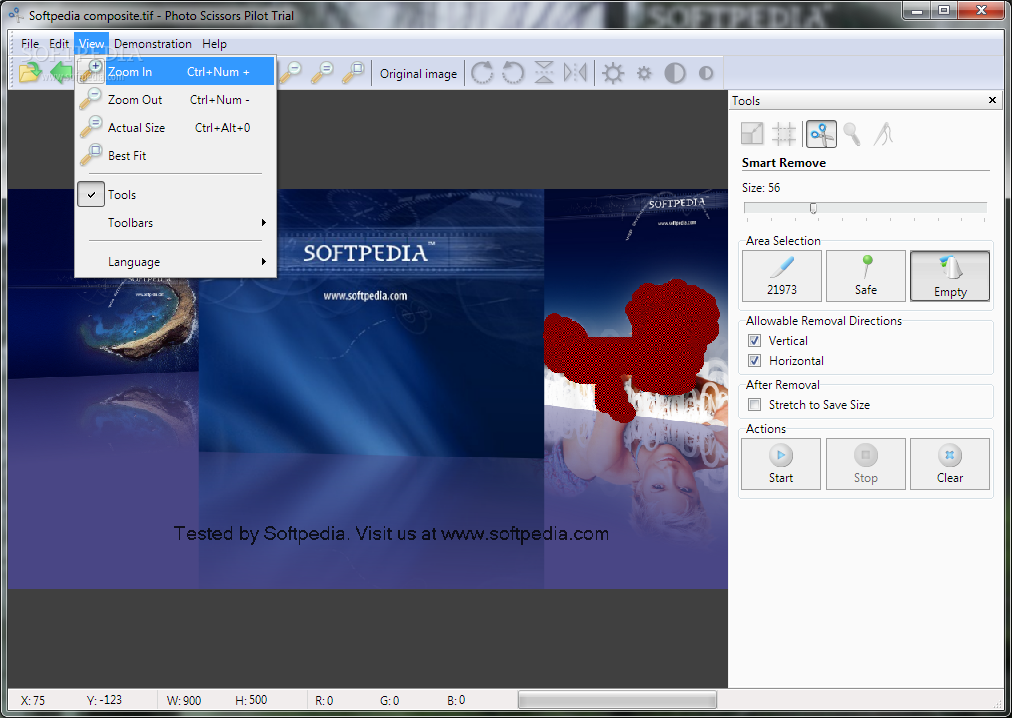Rotate image counterclockwise
Screen dimensions: 1012x718
513,73
